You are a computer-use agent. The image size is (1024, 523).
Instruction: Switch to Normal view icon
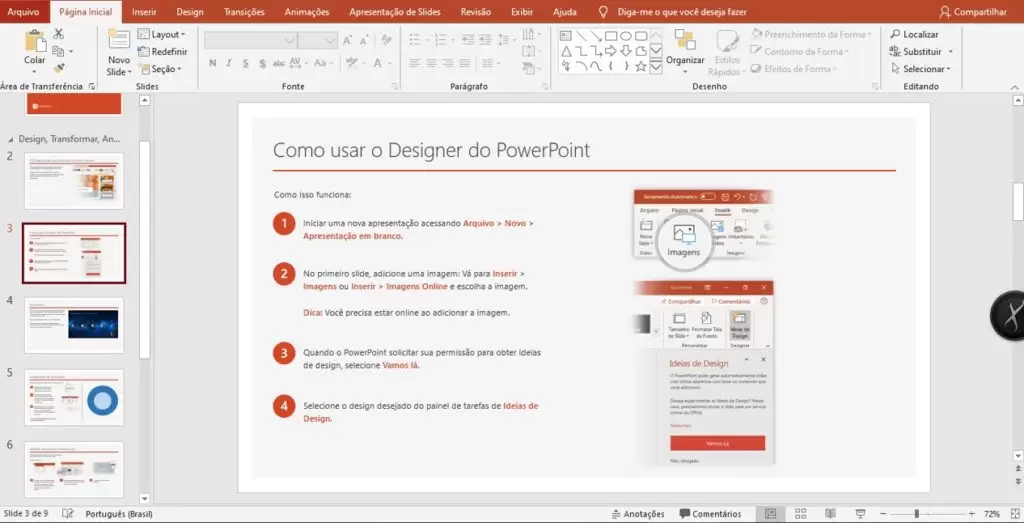click(x=771, y=514)
